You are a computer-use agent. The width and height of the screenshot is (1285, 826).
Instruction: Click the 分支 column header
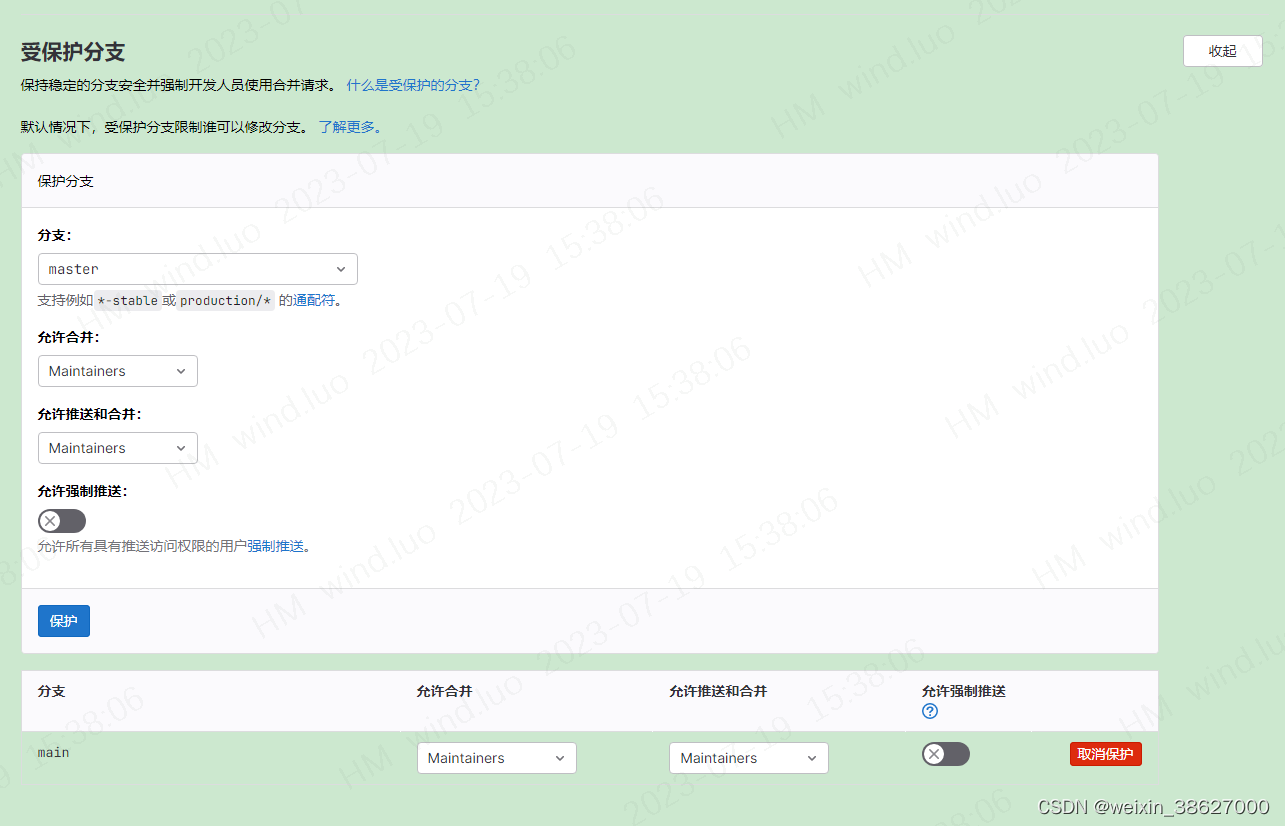52,691
